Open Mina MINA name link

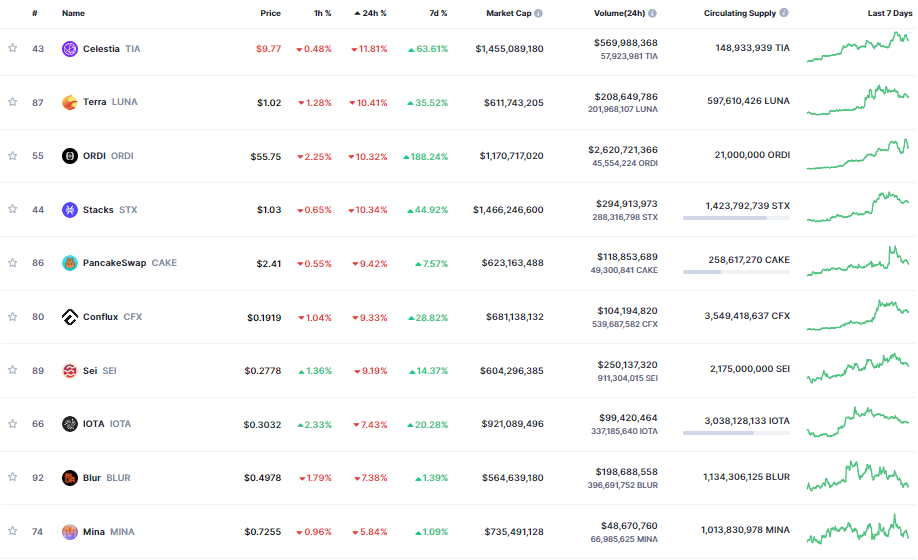coord(108,531)
